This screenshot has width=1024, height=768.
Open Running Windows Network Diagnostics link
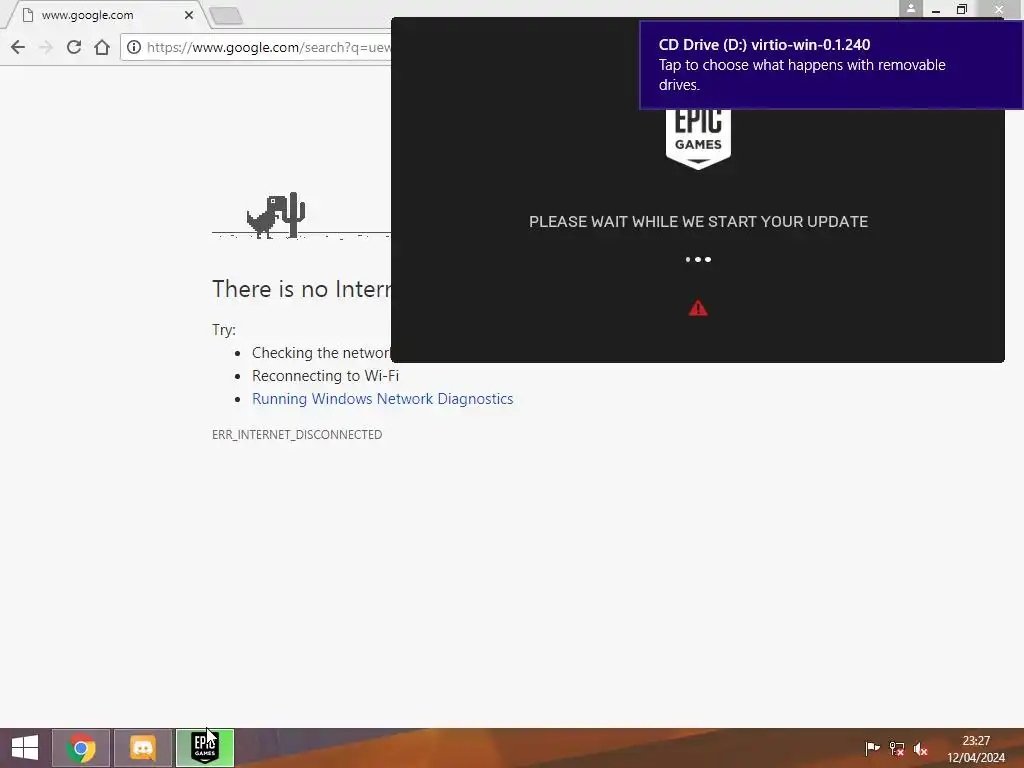(383, 398)
